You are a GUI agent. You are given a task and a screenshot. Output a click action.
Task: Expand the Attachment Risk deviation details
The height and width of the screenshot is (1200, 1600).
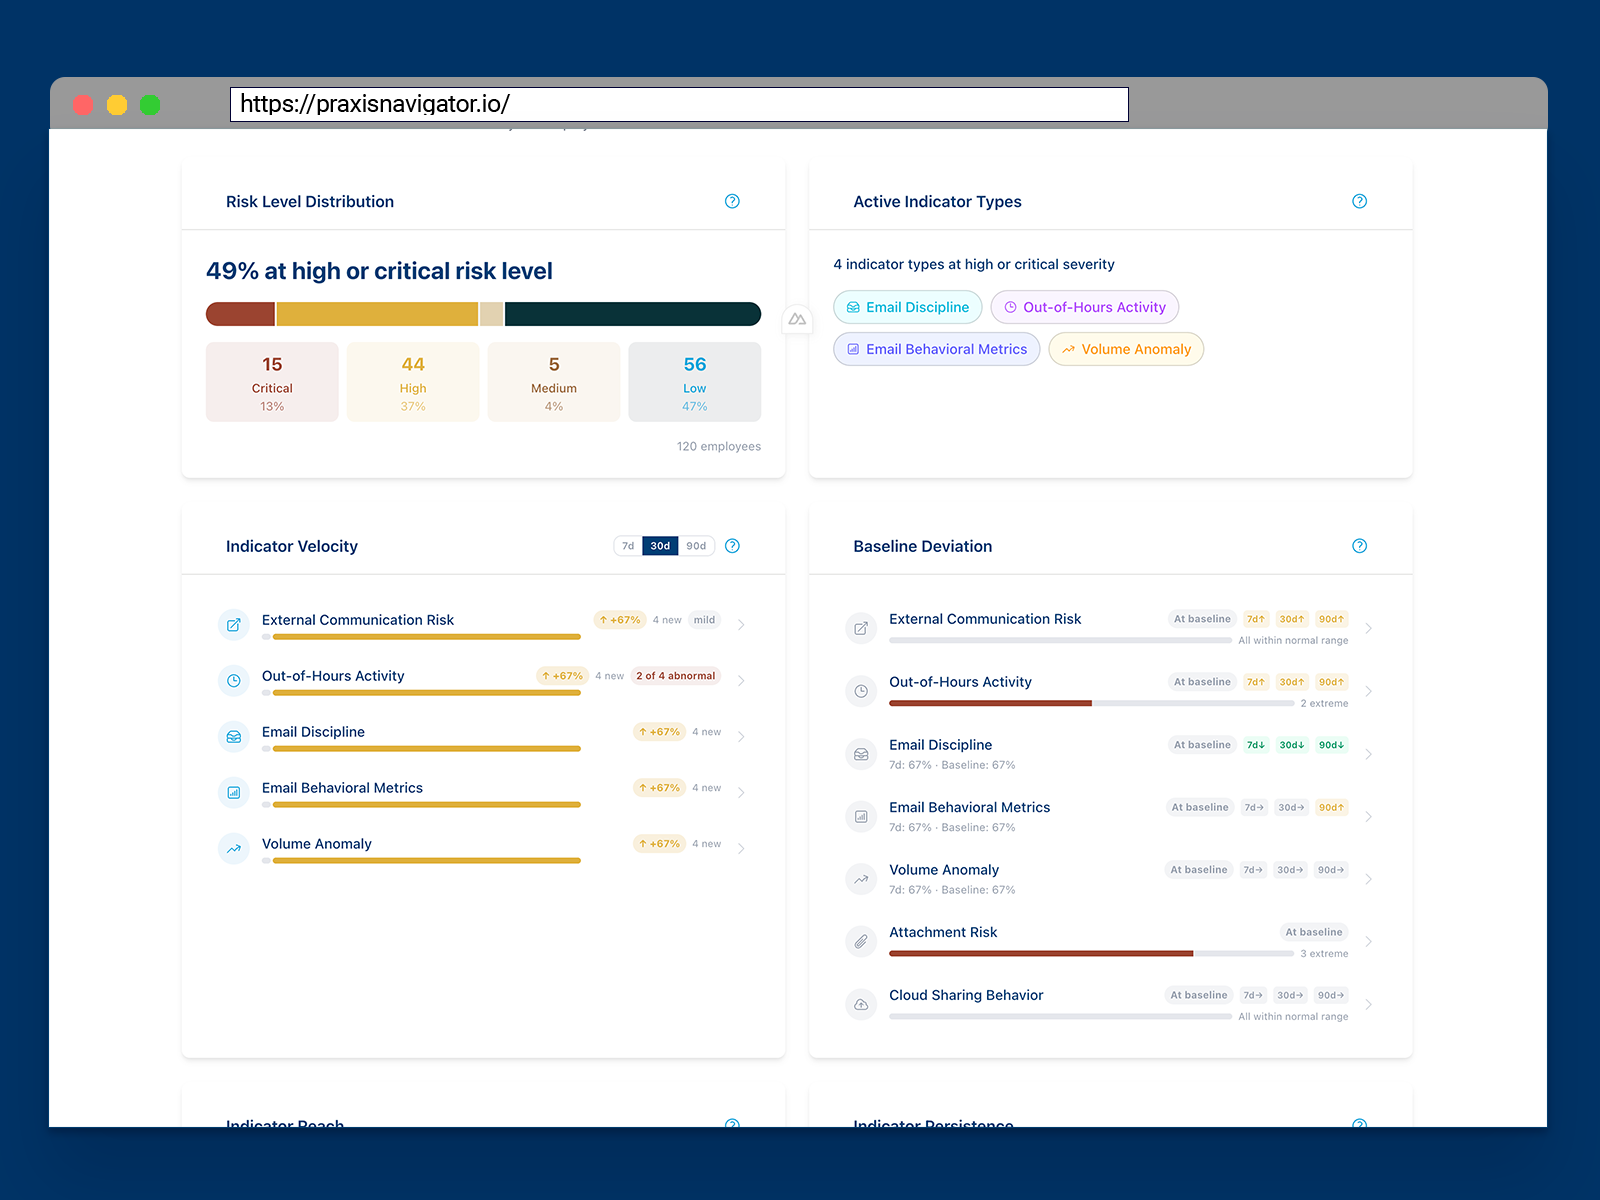pyautogui.click(x=1369, y=941)
